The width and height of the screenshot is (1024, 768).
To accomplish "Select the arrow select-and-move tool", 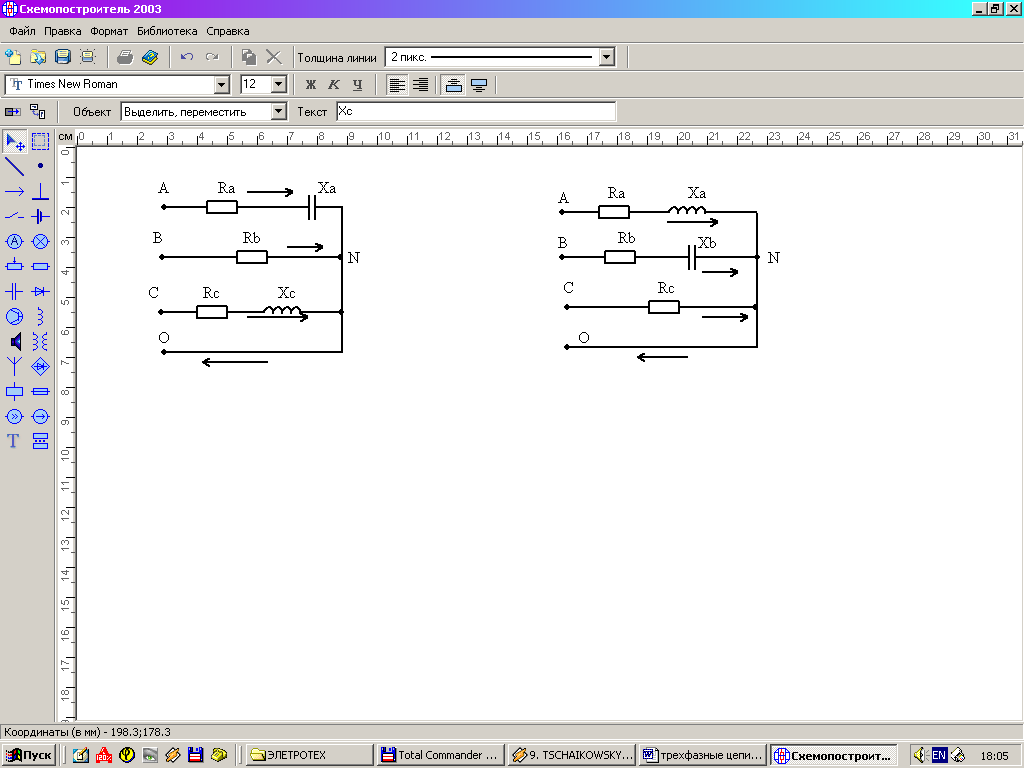I will coord(15,141).
